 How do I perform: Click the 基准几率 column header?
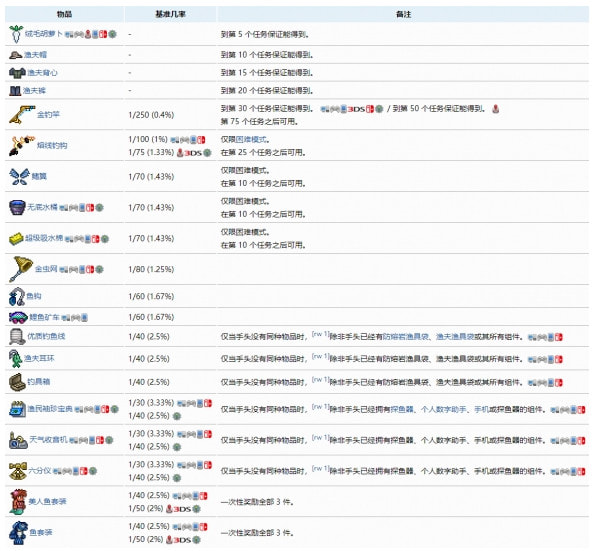(x=170, y=14)
